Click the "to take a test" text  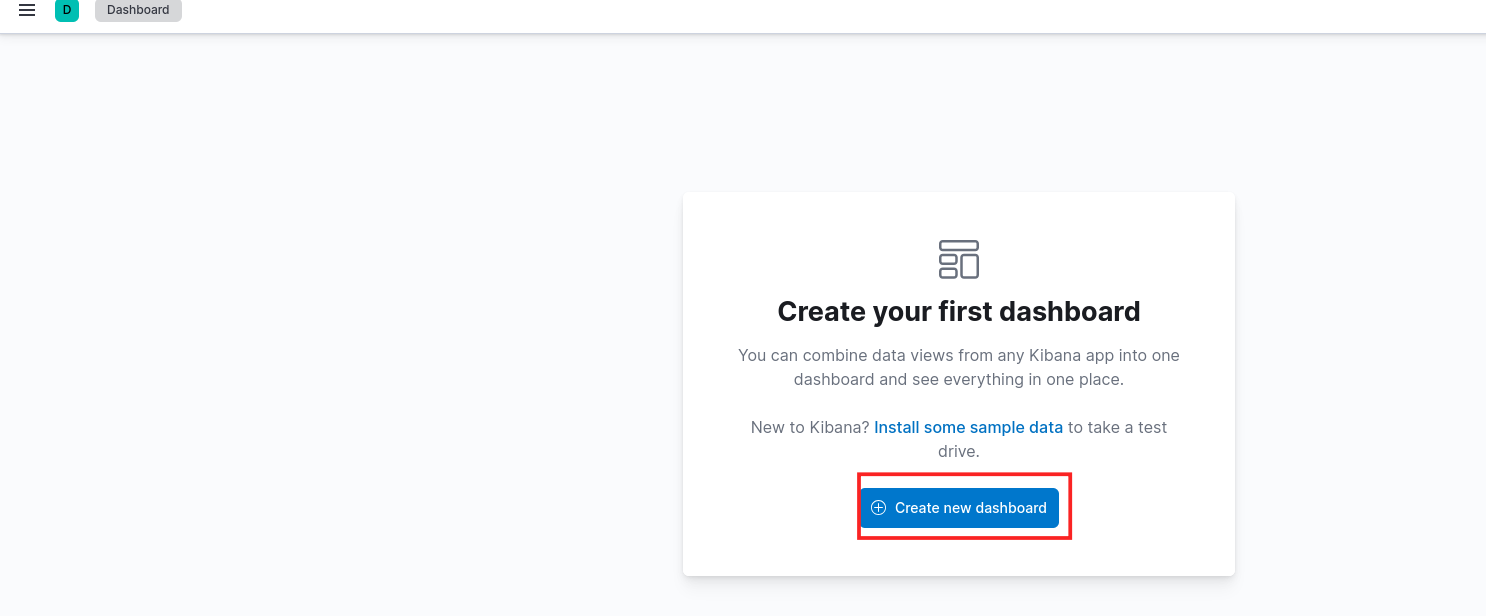(1117, 427)
